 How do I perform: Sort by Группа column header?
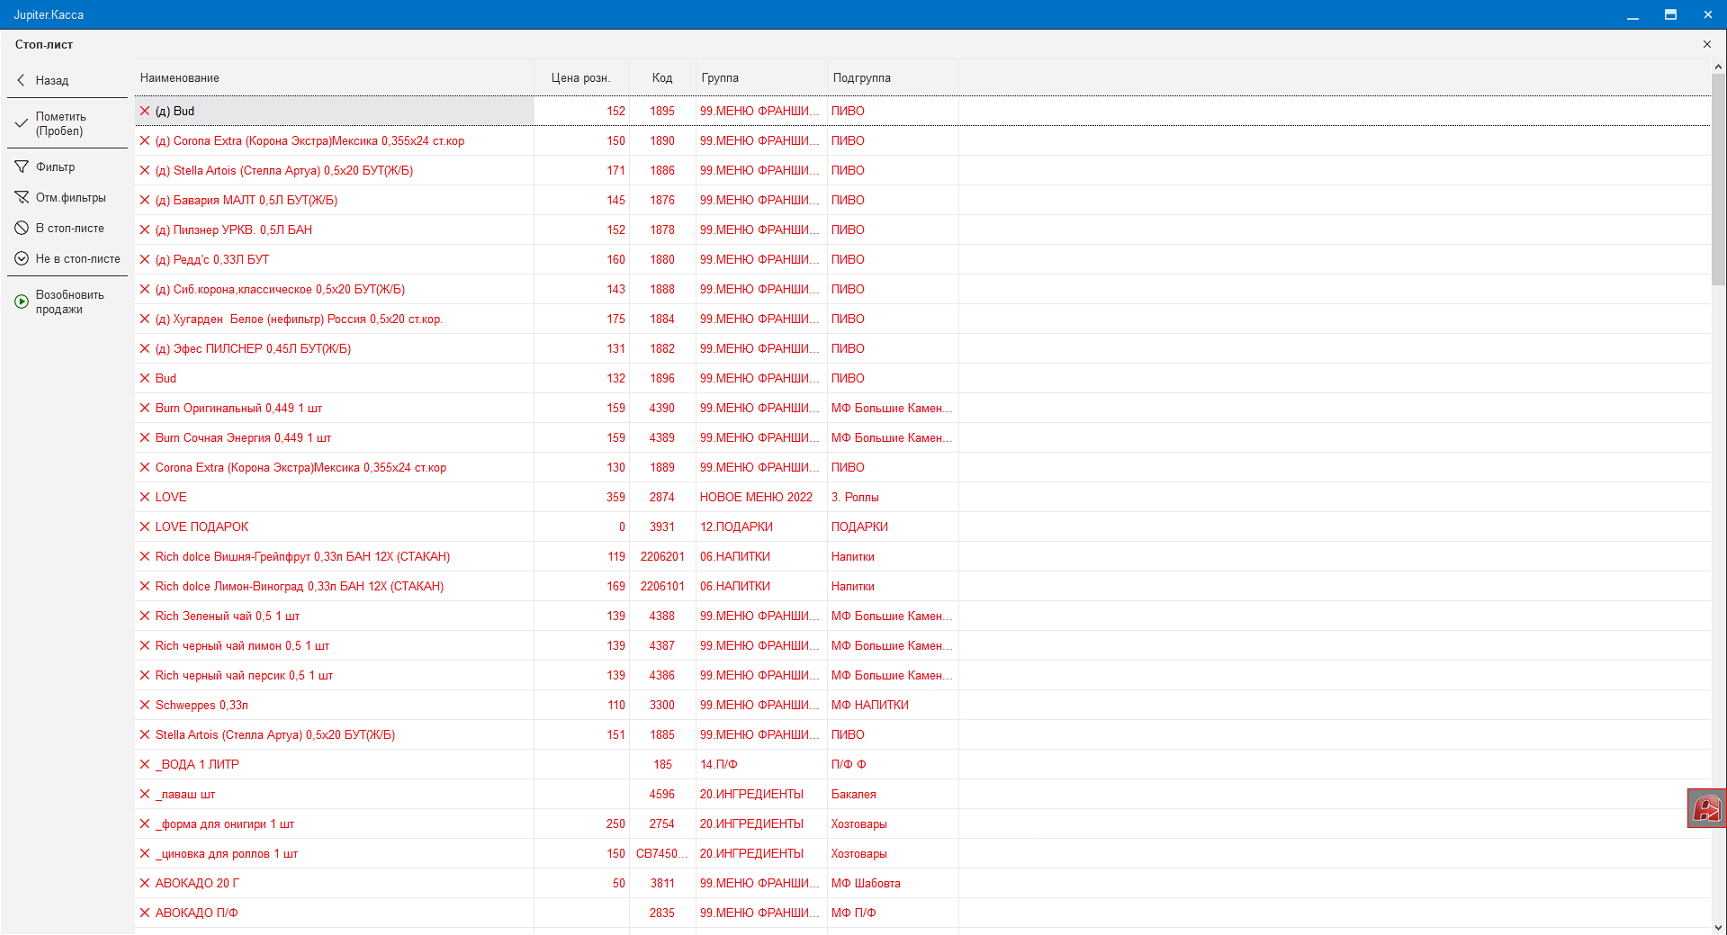(761, 78)
